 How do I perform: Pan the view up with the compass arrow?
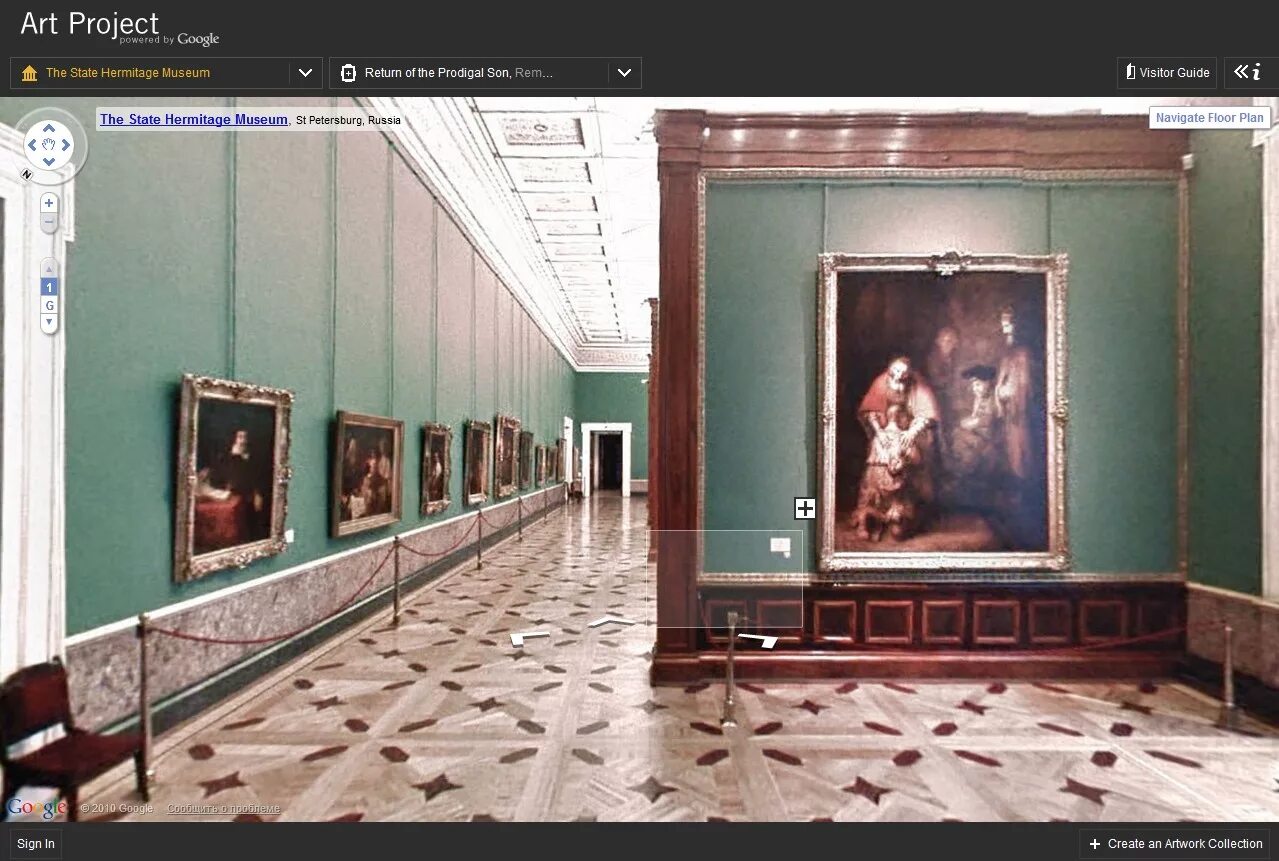[48, 129]
